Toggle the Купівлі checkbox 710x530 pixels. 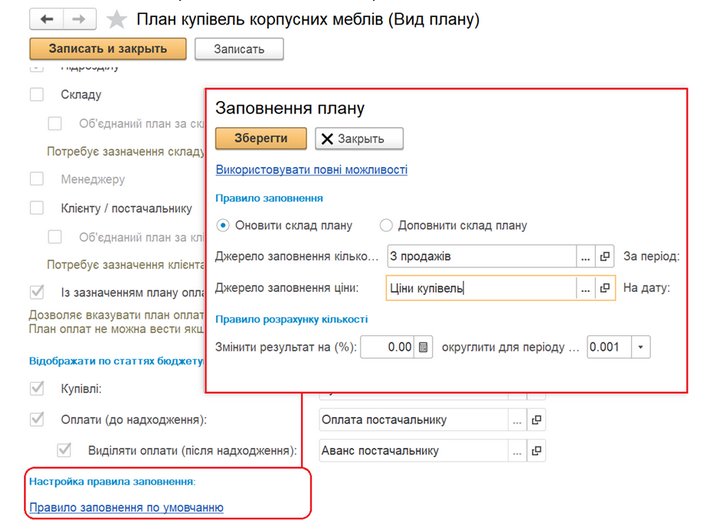click(38, 388)
